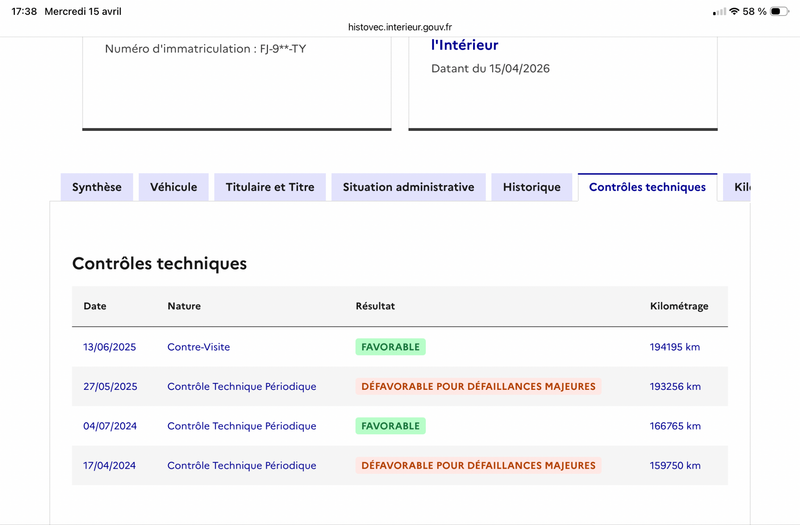Go to the Historique tab

532,187
